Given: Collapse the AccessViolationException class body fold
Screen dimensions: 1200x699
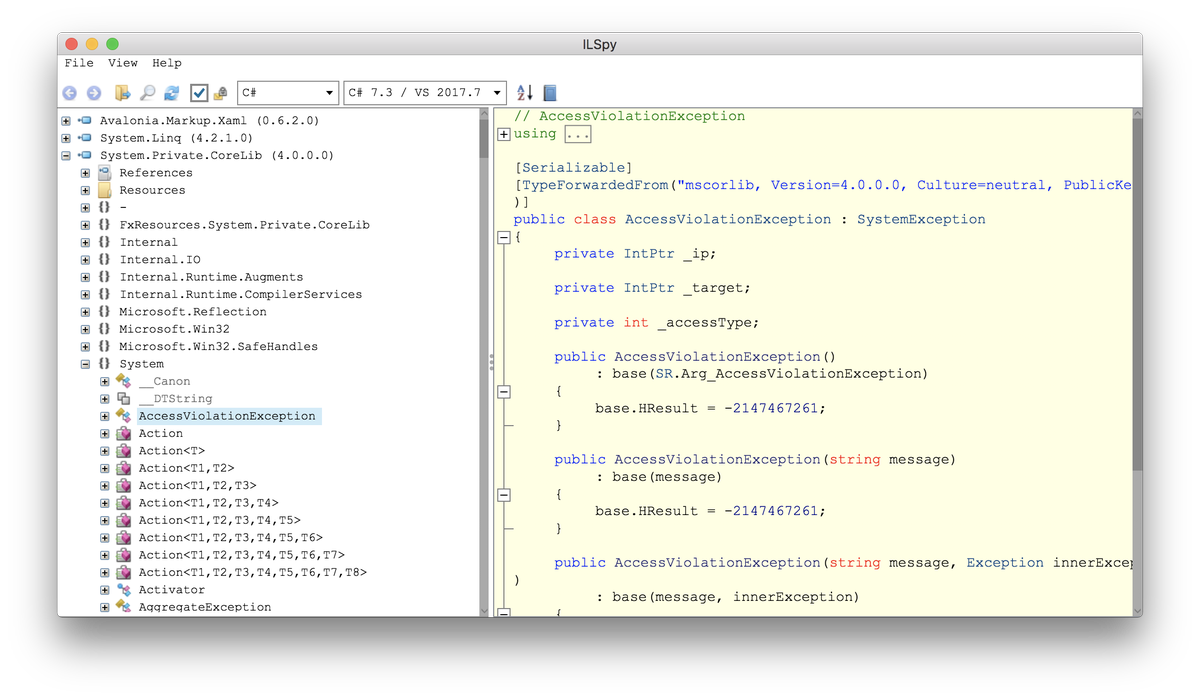Looking at the screenshot, I should (504, 237).
